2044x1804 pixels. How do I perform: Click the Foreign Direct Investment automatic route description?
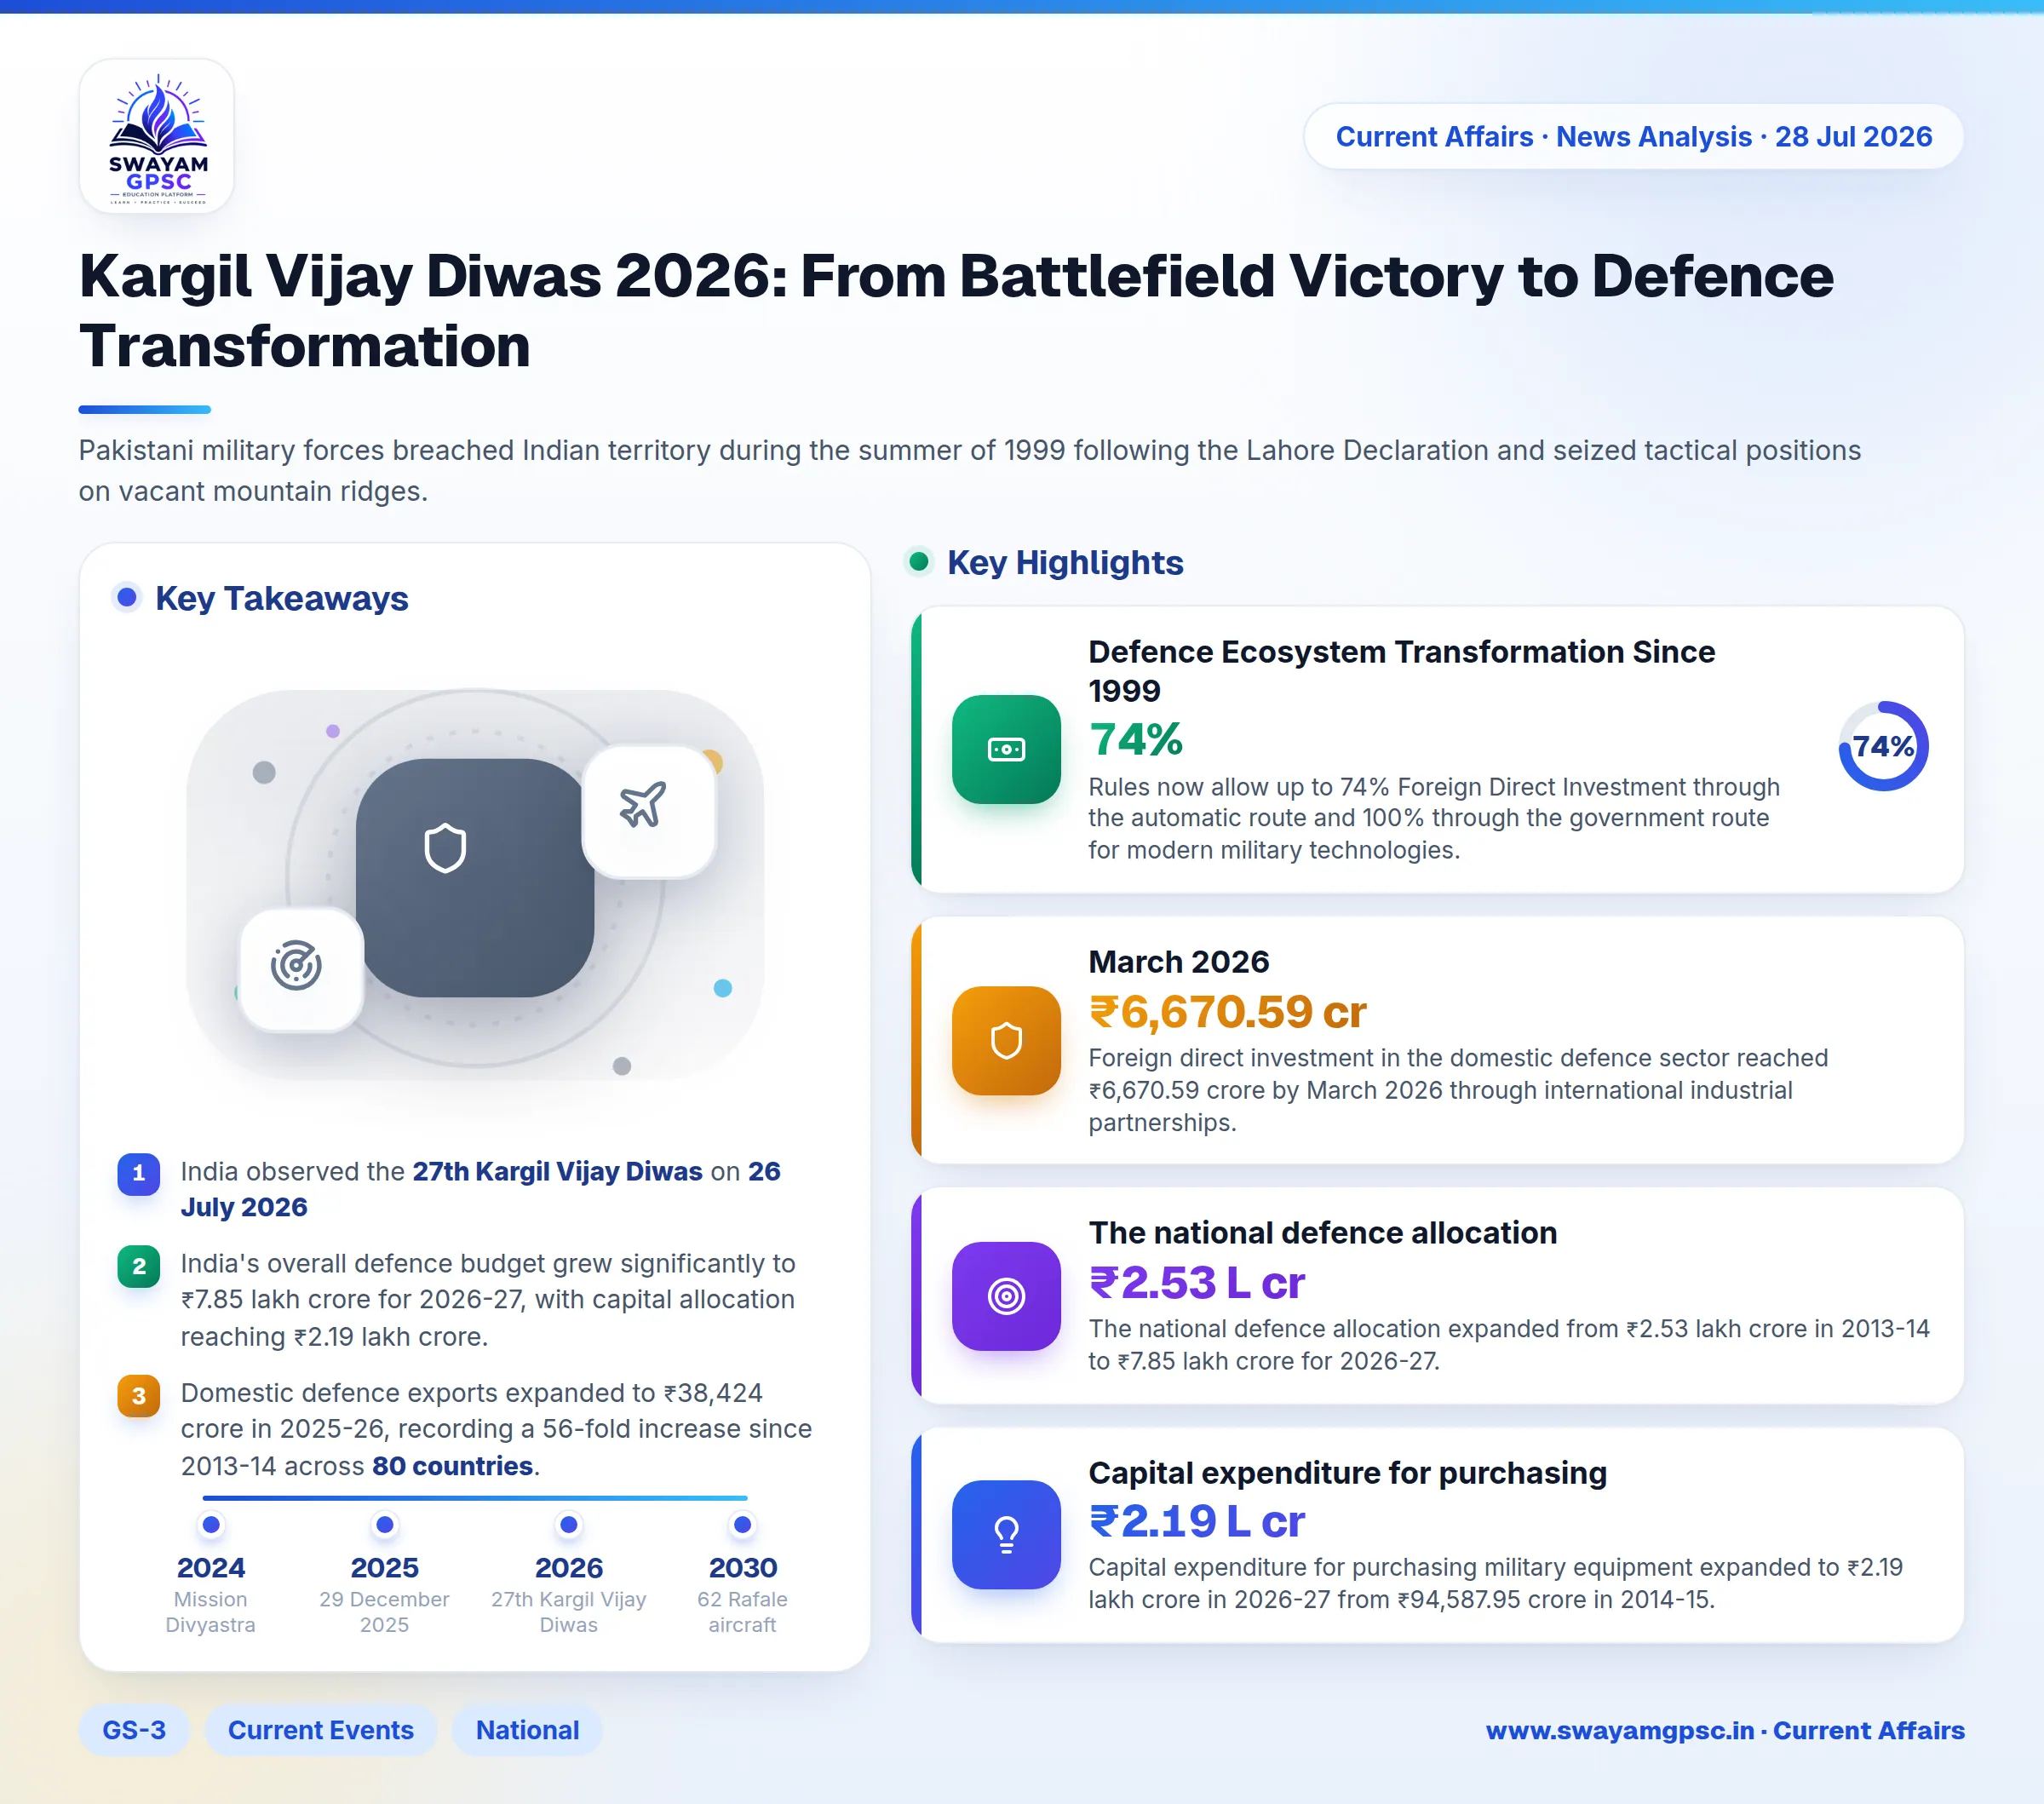[x=1434, y=818]
